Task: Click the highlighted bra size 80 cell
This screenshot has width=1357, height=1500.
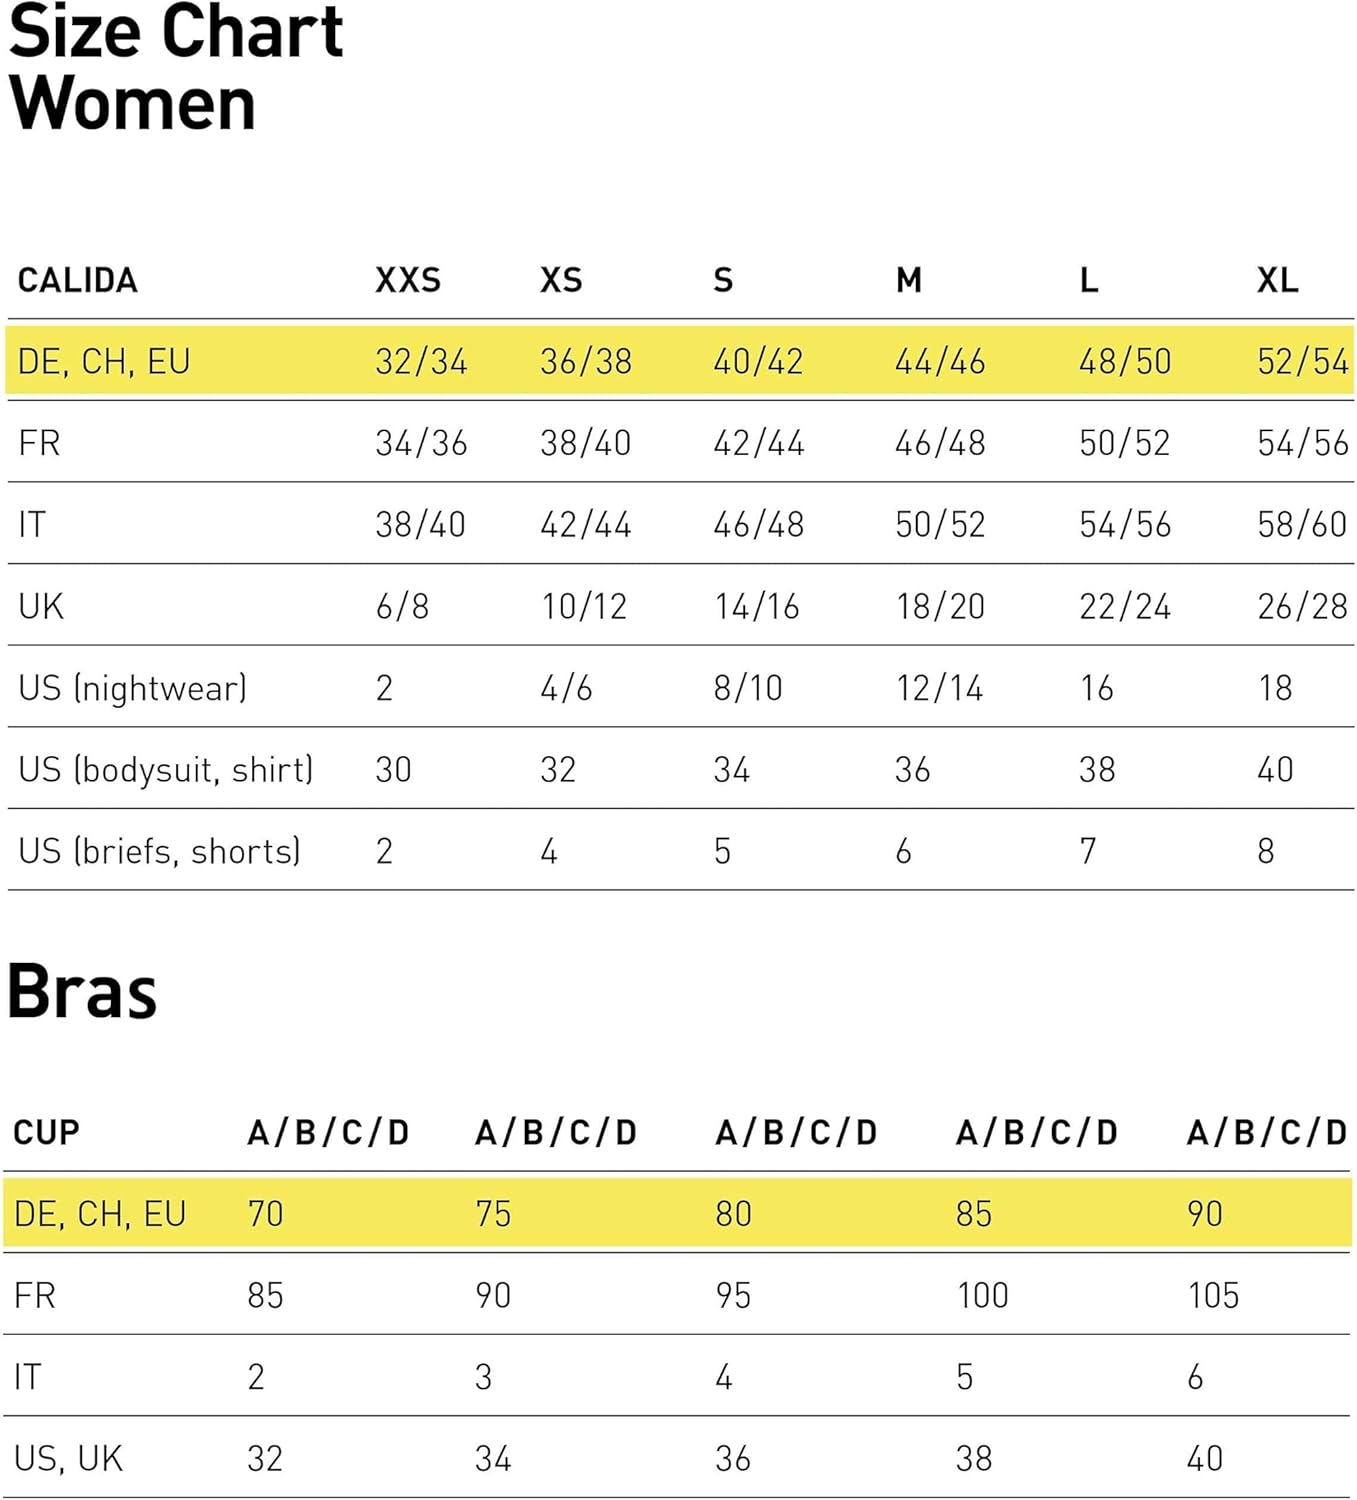Action: [x=733, y=1213]
